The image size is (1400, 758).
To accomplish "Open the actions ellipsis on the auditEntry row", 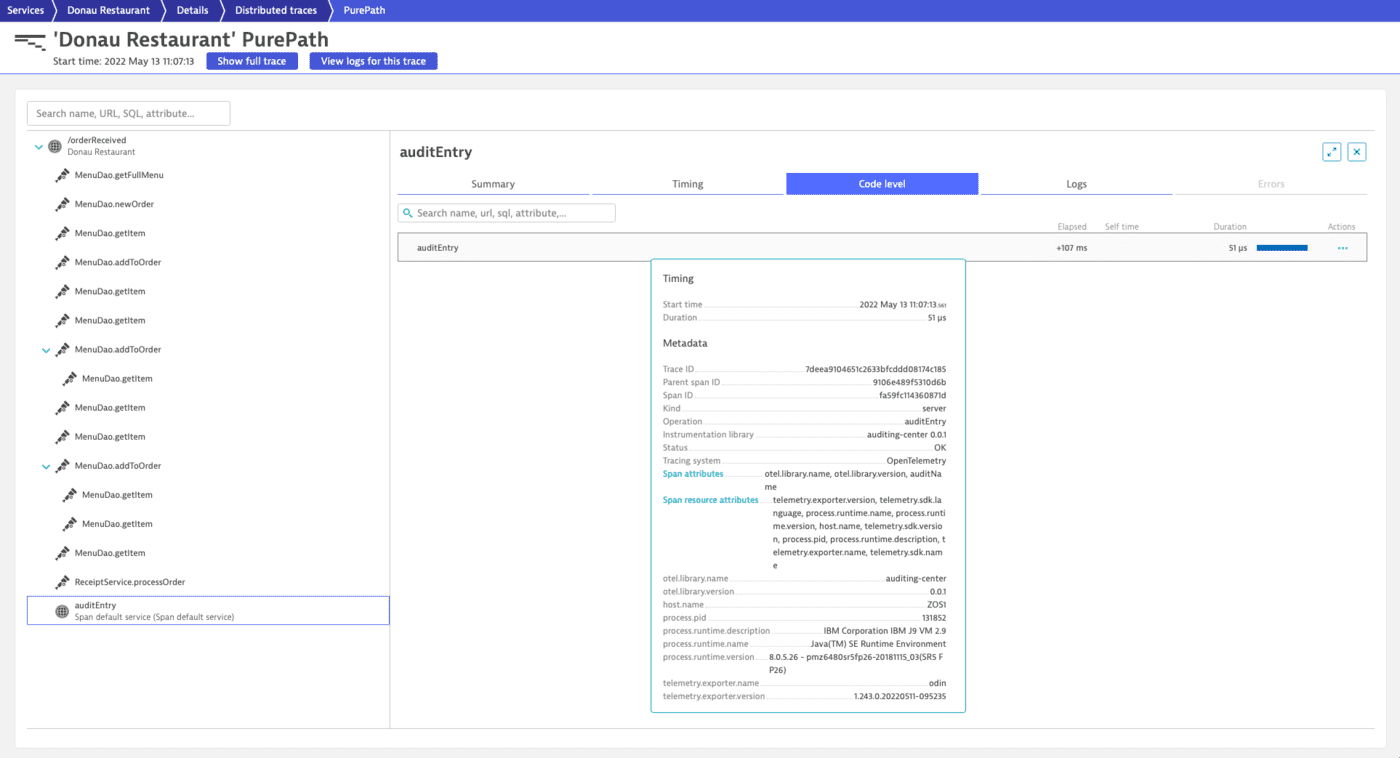I will coord(1341,247).
